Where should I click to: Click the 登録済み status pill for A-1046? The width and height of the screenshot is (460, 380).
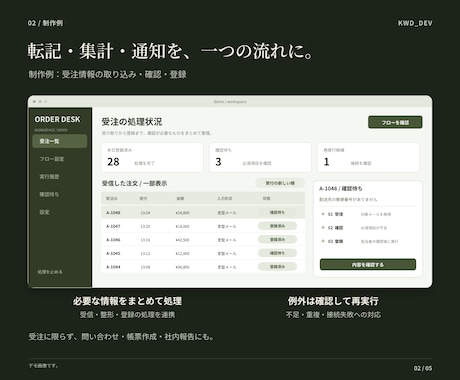click(277, 240)
